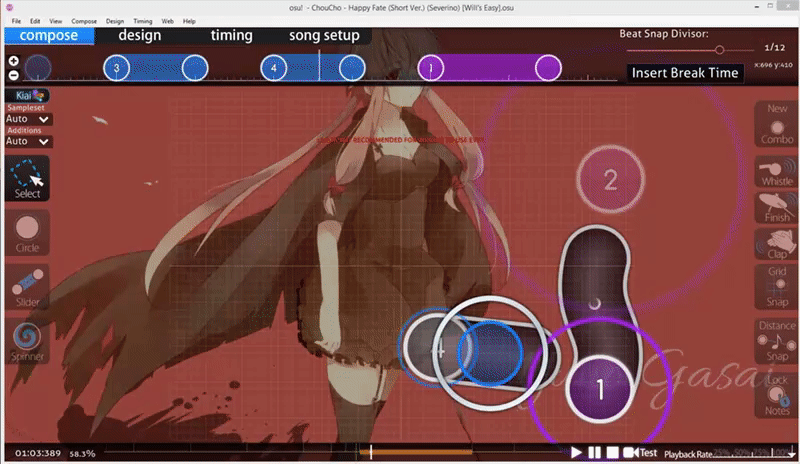Select purple slider head 1 in playfield
This screenshot has width=800, height=464.
(600, 389)
